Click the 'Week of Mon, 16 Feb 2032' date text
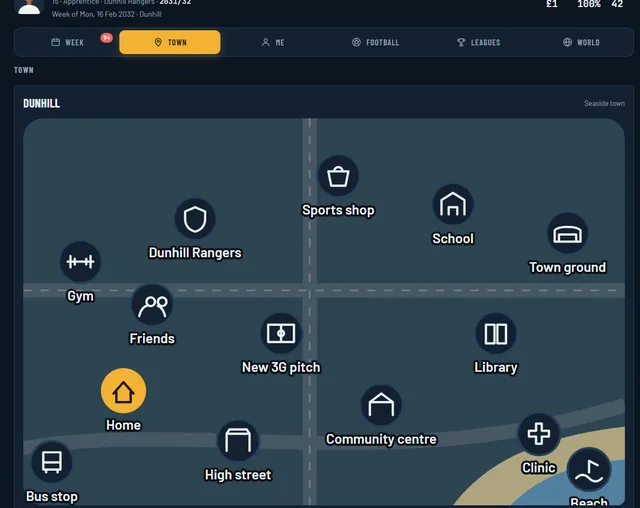640x508 pixels. 93,14
